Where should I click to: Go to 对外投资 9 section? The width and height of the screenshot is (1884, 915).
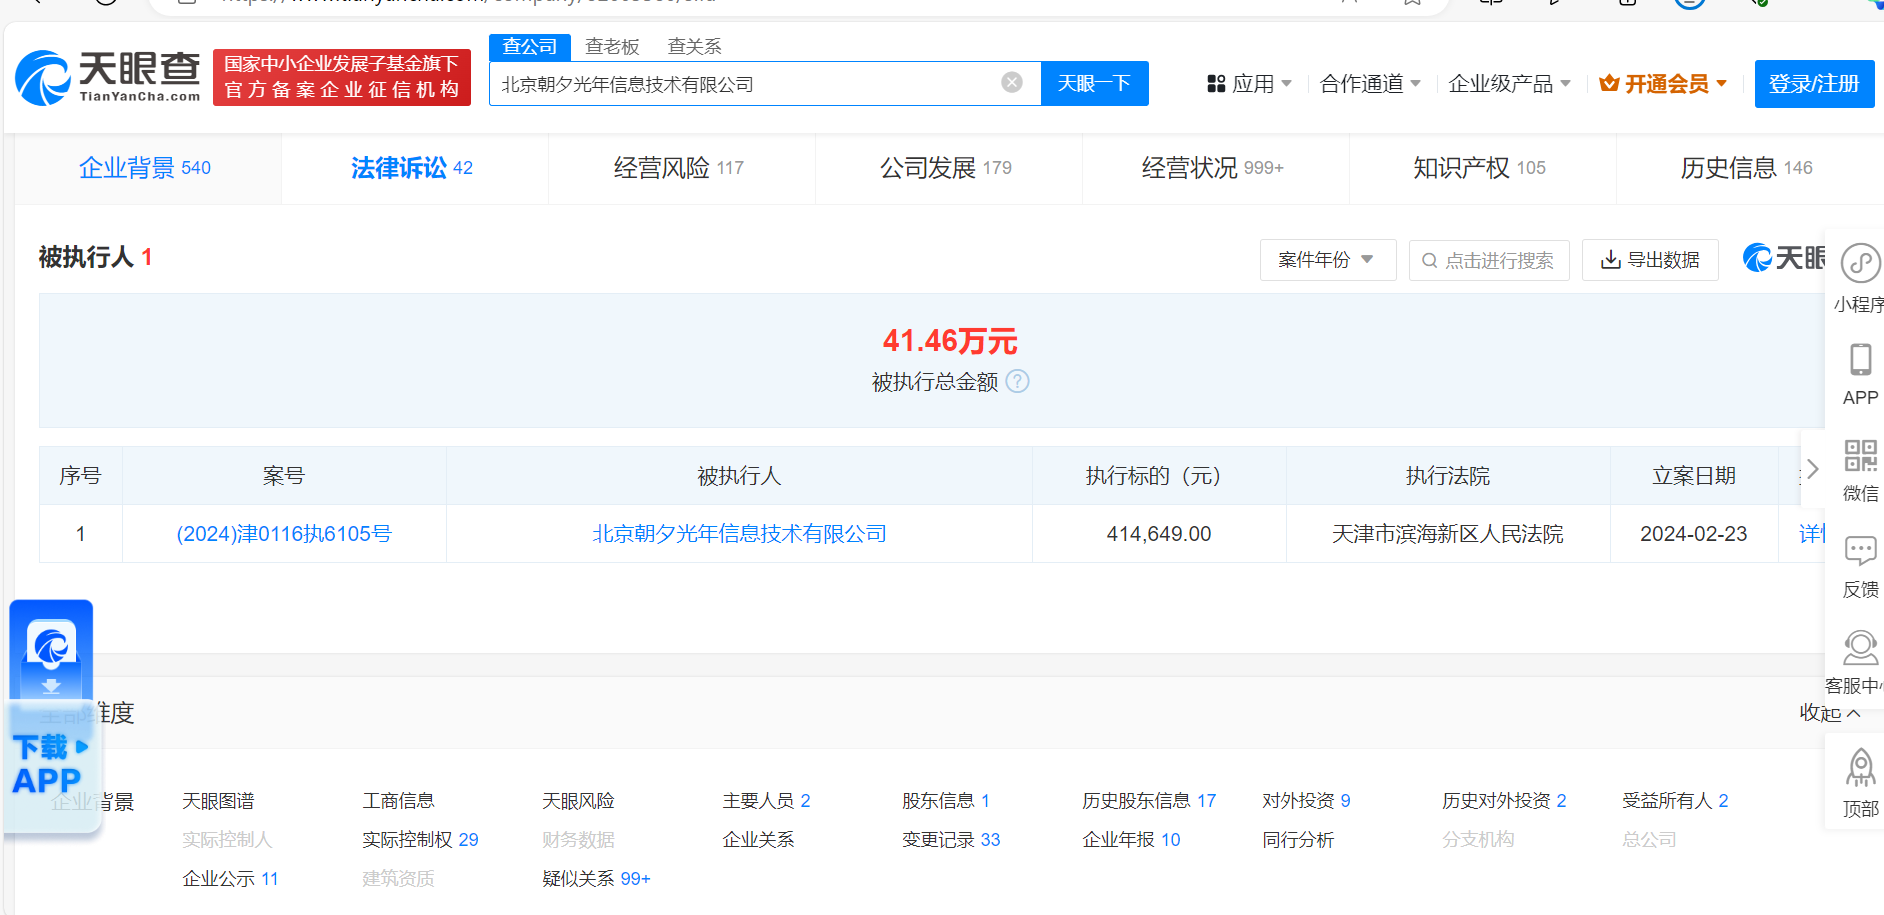click(1306, 801)
